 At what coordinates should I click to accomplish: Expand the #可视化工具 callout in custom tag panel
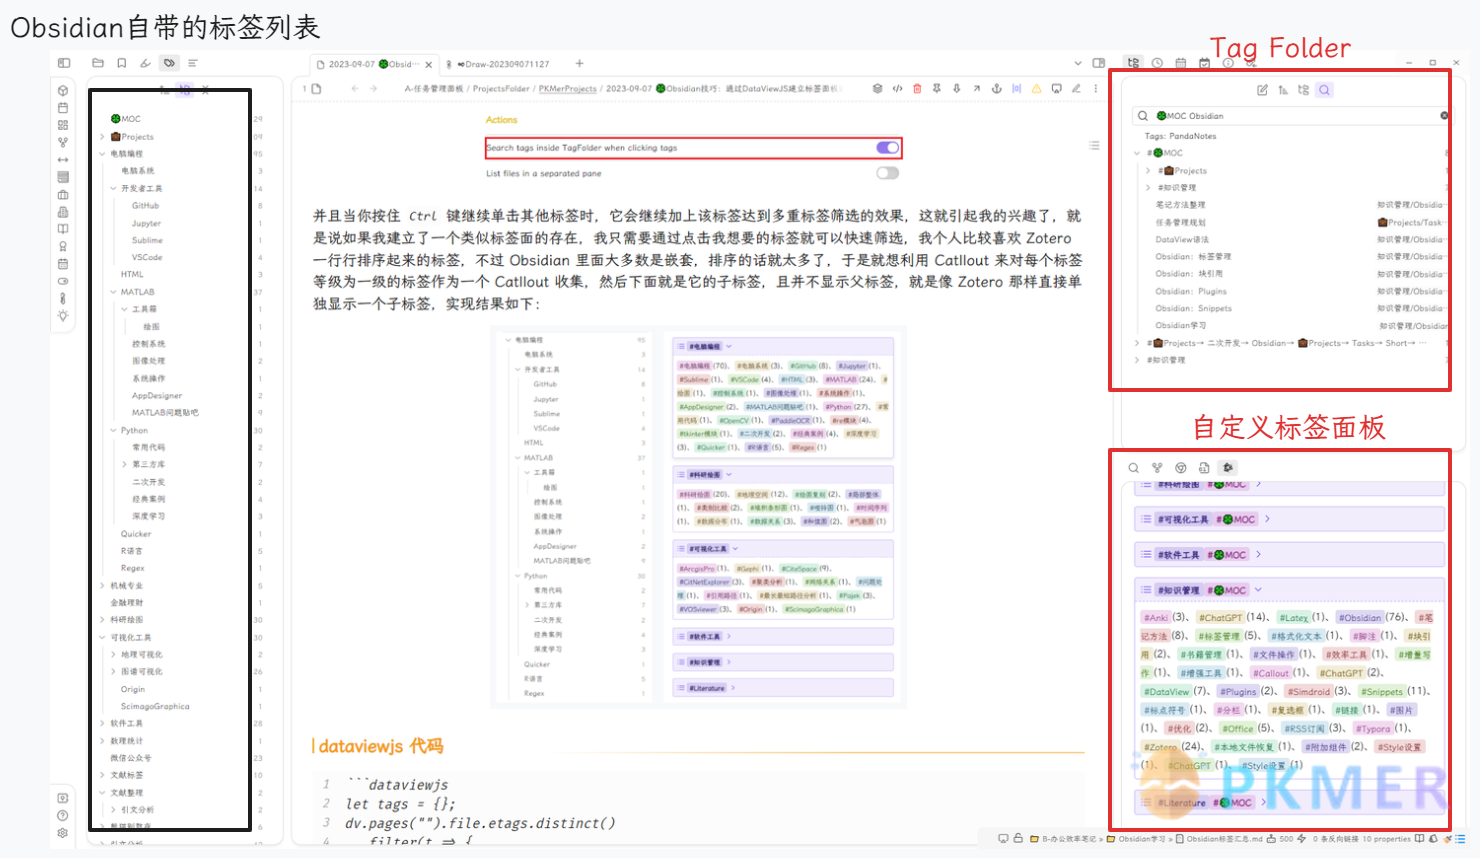pos(1267,519)
